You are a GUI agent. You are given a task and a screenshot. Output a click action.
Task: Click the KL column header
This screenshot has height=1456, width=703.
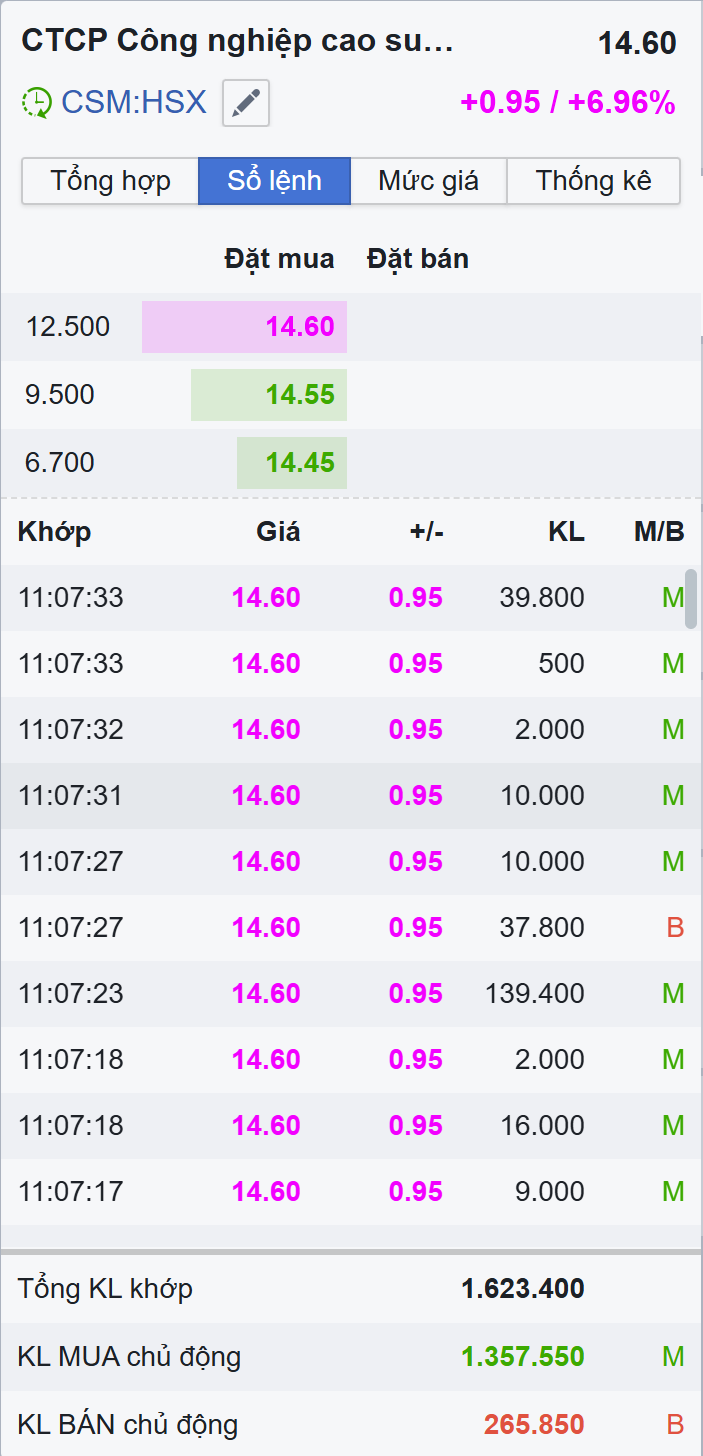566,532
